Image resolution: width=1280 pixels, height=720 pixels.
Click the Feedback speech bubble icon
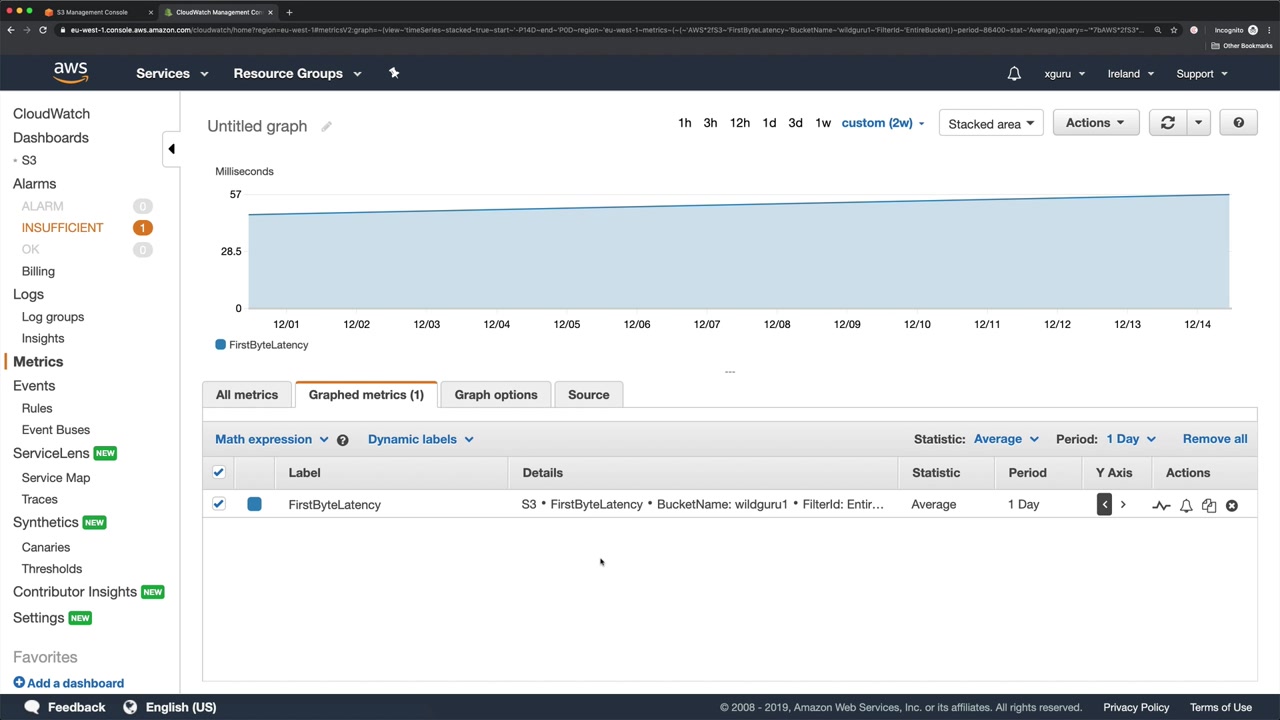[x=32, y=707]
